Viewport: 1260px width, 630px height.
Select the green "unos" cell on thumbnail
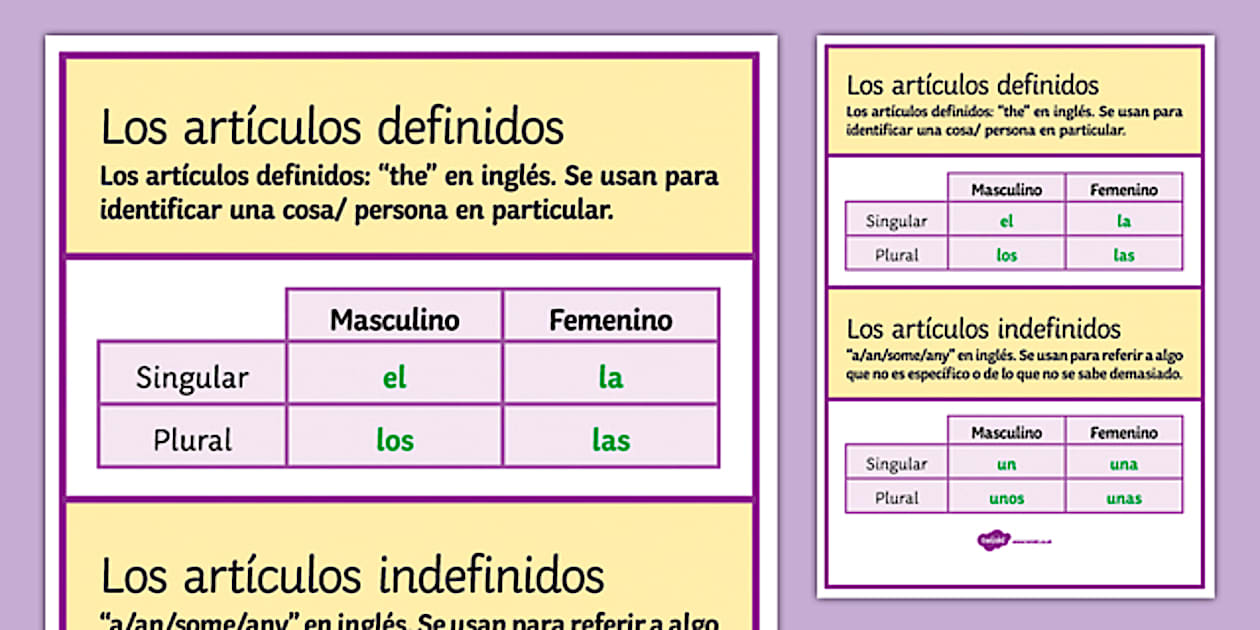coord(1006,496)
